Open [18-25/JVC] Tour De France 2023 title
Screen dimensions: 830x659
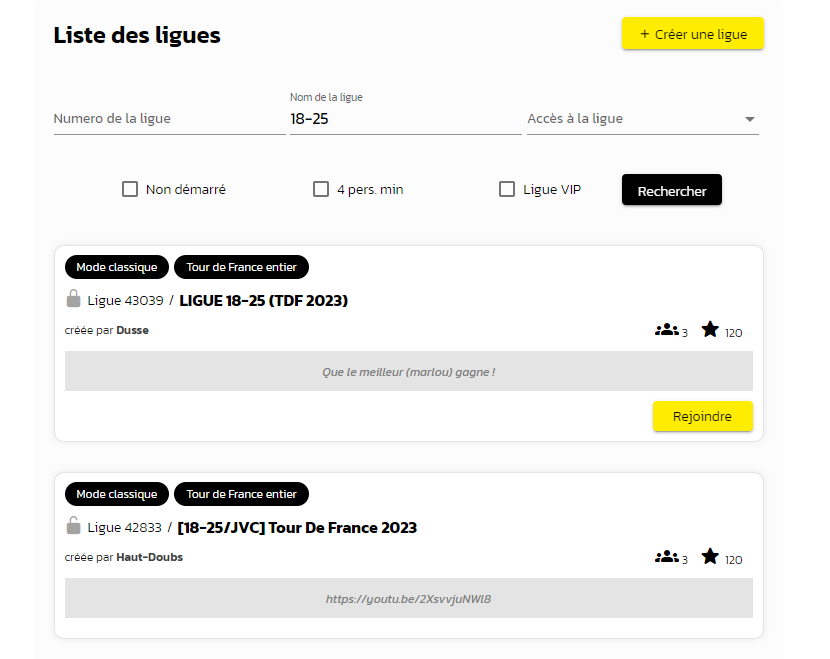(297, 528)
